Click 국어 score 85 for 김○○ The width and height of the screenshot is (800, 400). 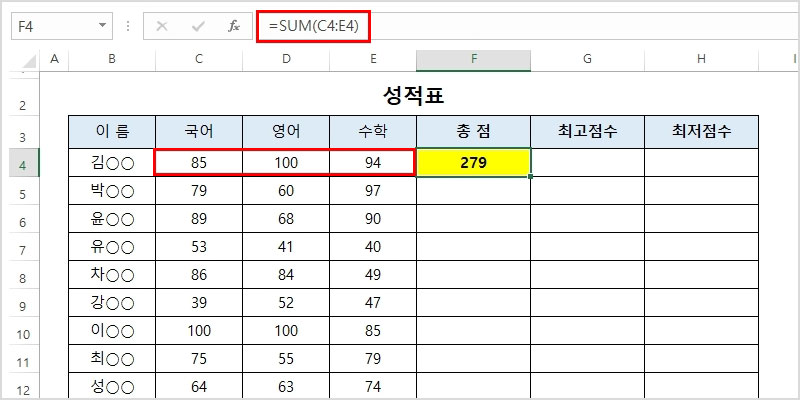click(x=199, y=163)
